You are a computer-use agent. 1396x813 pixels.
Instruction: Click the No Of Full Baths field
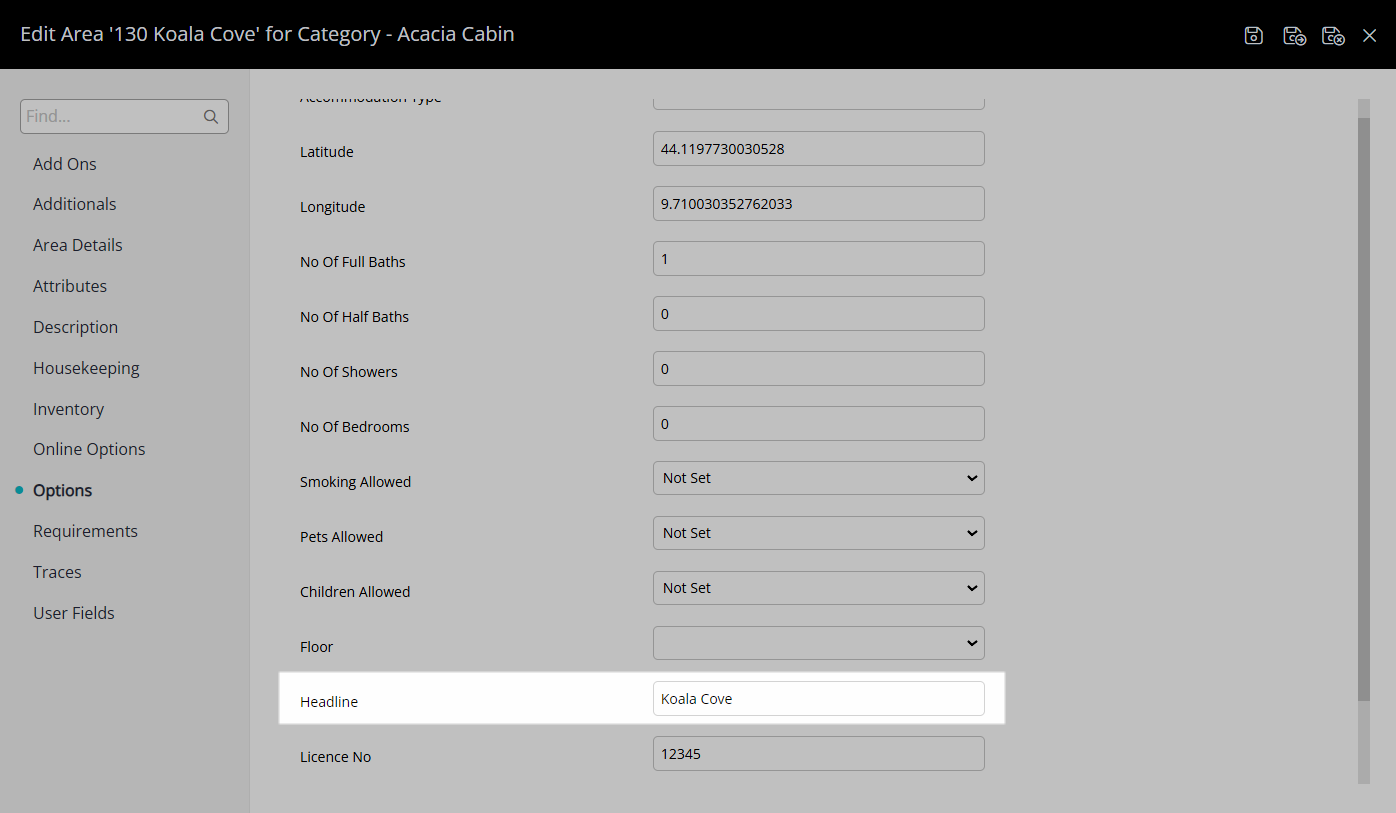tap(819, 259)
